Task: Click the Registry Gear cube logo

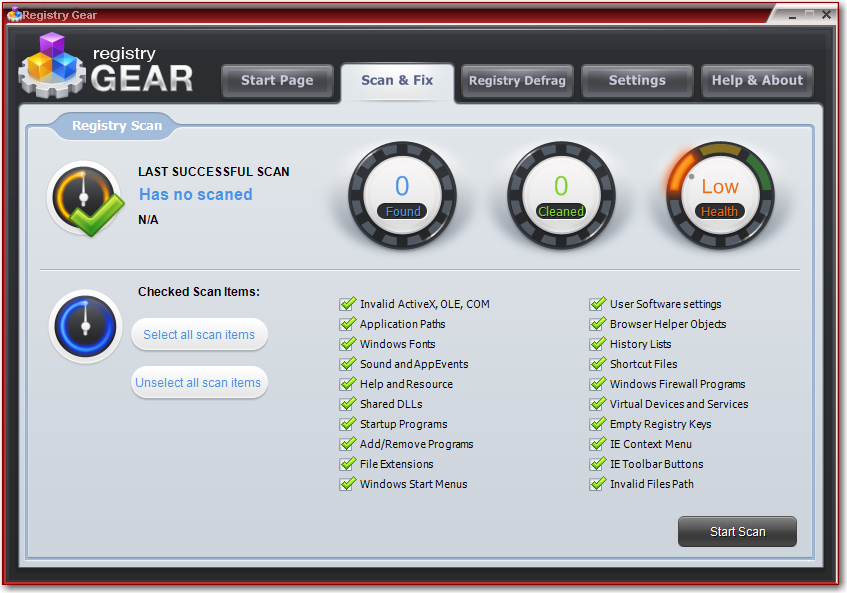Action: tap(52, 66)
